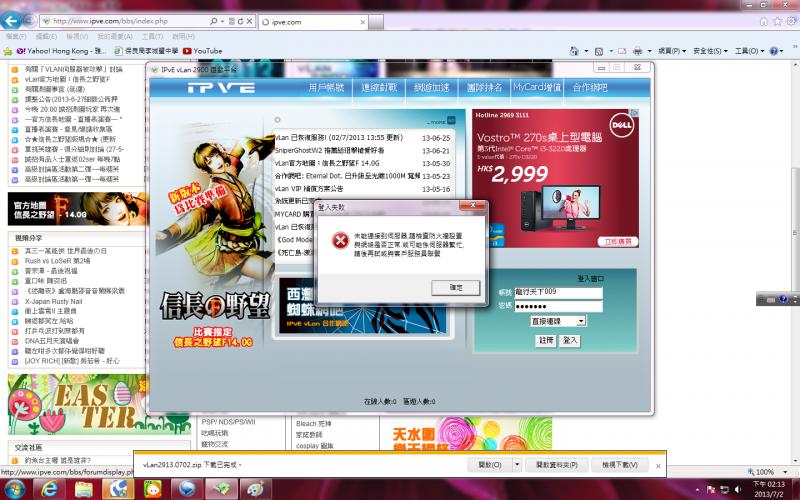Click the password input field
Image resolution: width=800 pixels, height=500 pixels.
(558, 306)
